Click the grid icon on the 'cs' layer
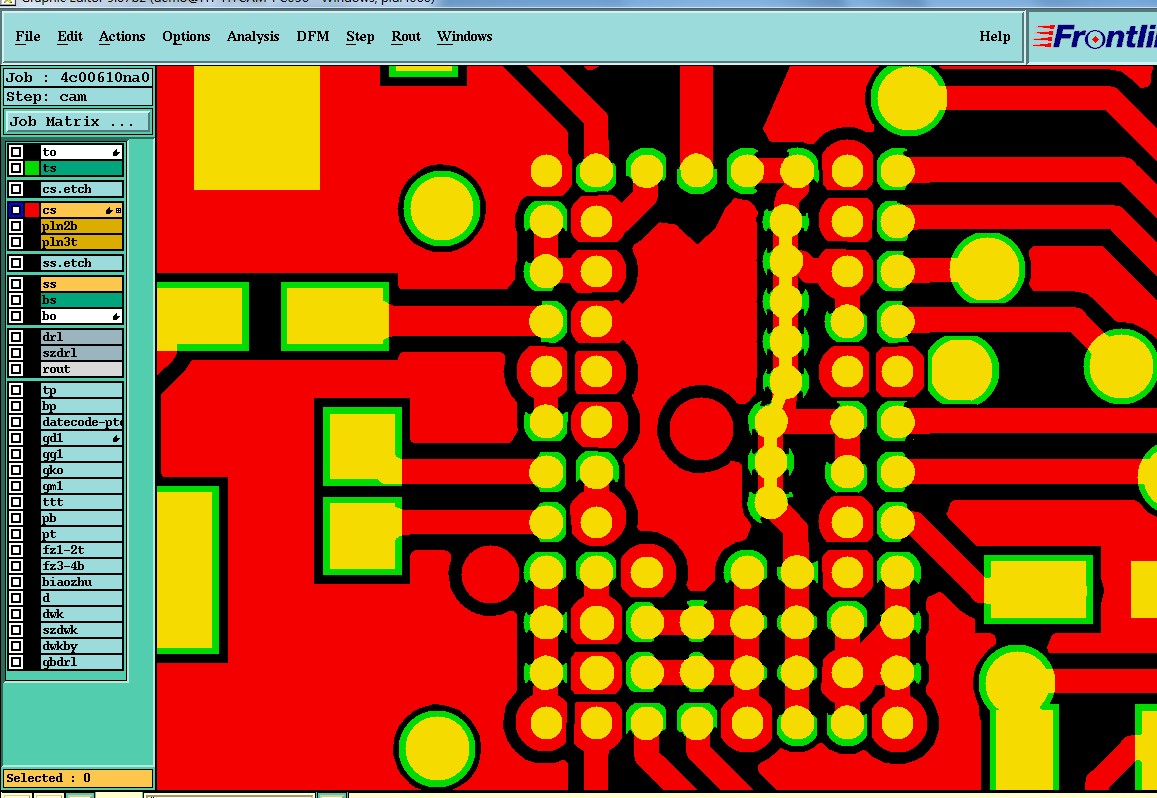 pos(118,210)
